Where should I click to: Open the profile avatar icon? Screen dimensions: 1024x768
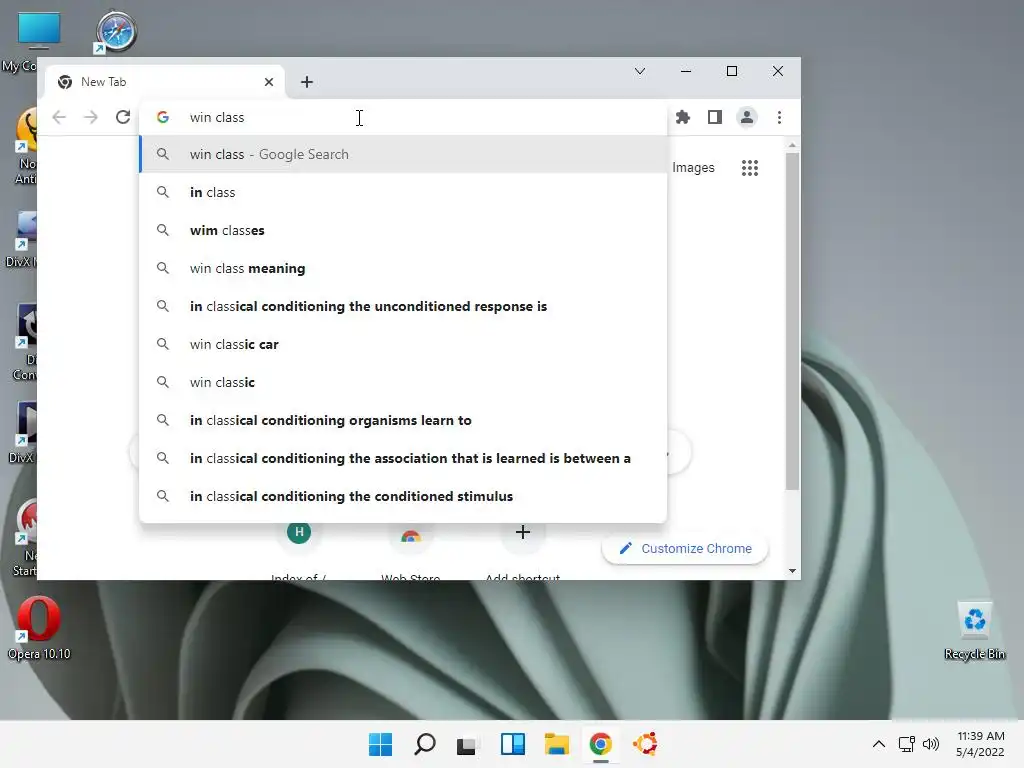[x=746, y=118]
